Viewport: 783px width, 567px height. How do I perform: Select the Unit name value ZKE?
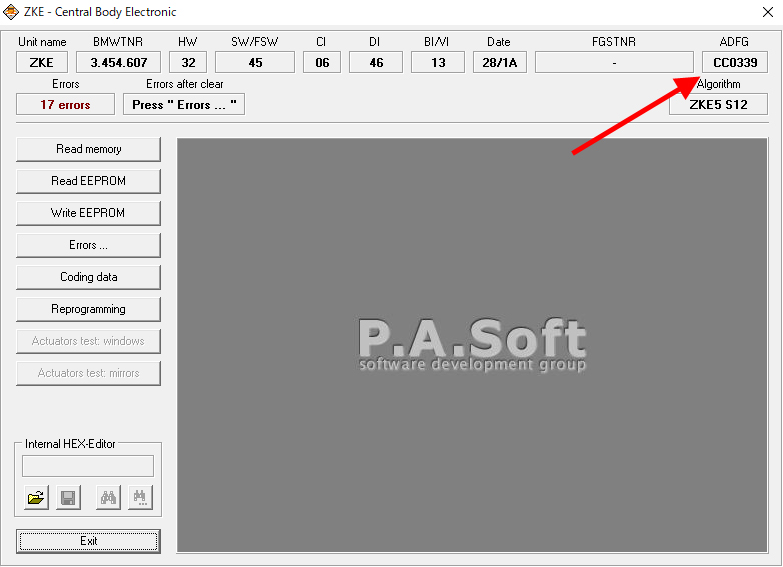pyautogui.click(x=42, y=62)
